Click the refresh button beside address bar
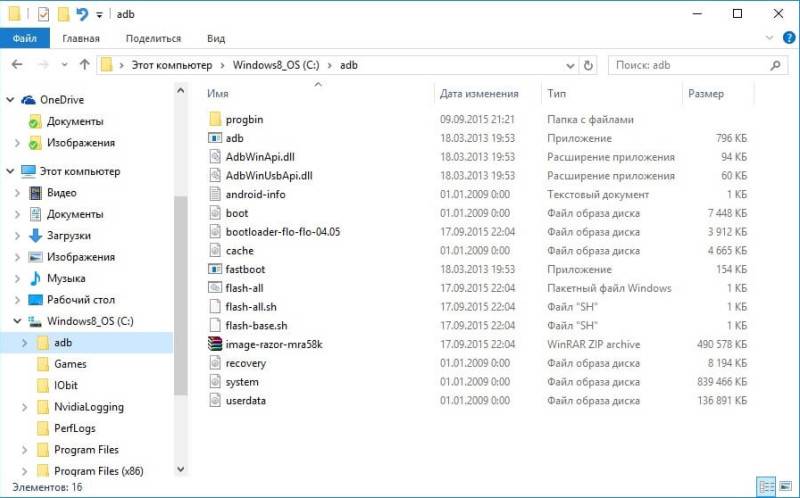Screen dimensions: 800x498 click(588, 65)
